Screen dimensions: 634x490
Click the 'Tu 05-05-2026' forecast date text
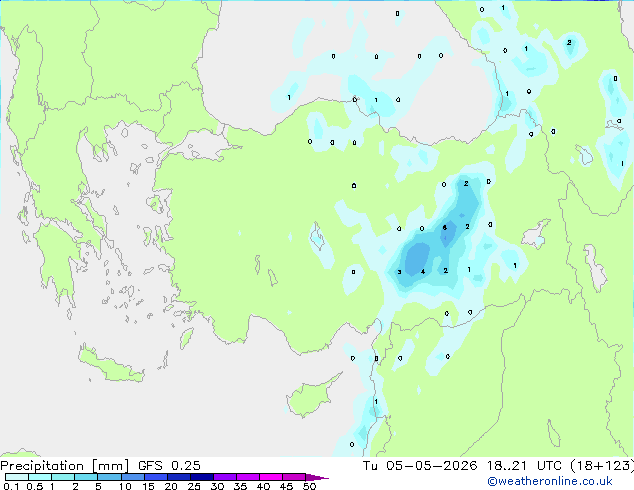point(420,466)
